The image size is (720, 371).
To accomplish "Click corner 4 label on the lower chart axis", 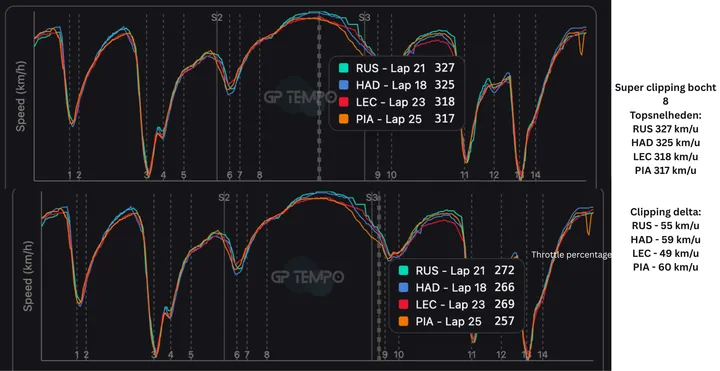I will click(170, 355).
